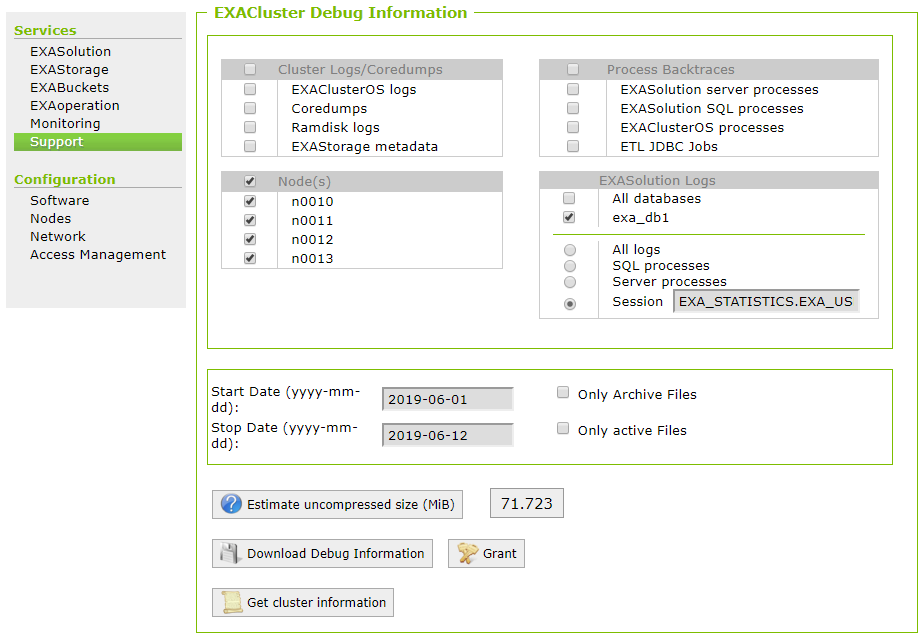This screenshot has width=923, height=637.
Task: Select the Support menu item
Action: coord(98,142)
